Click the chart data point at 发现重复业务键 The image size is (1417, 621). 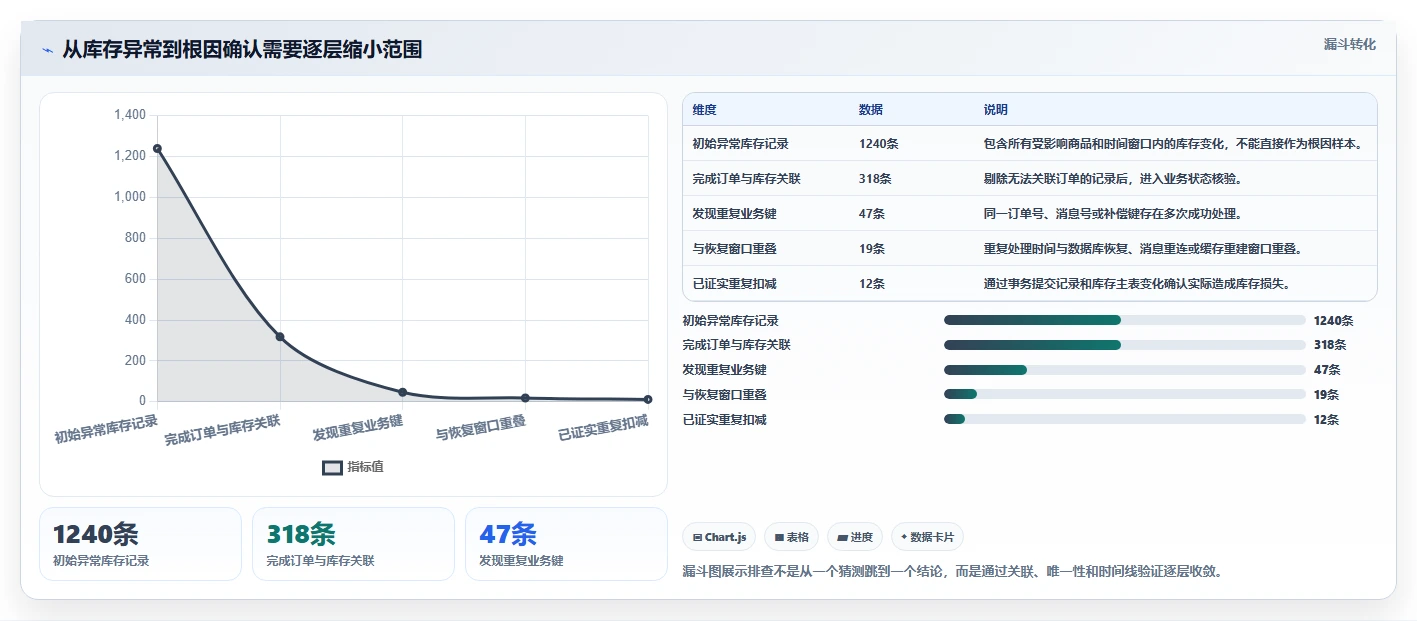(403, 392)
